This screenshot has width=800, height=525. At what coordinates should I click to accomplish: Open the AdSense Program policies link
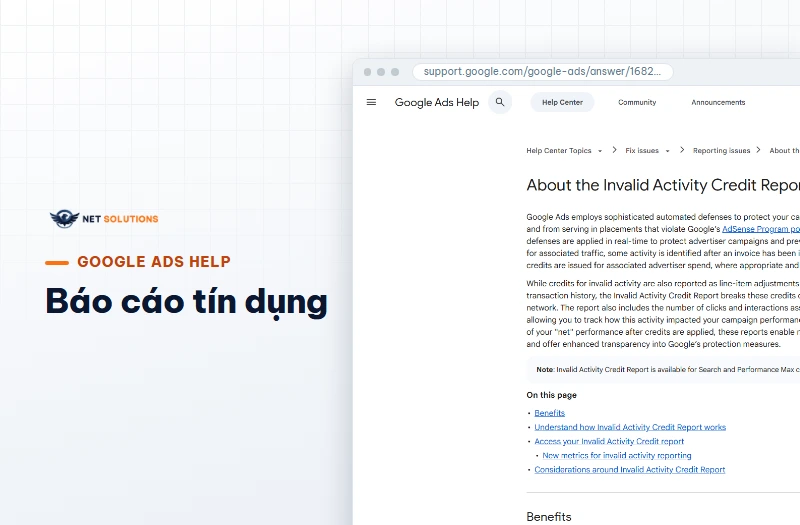761,229
